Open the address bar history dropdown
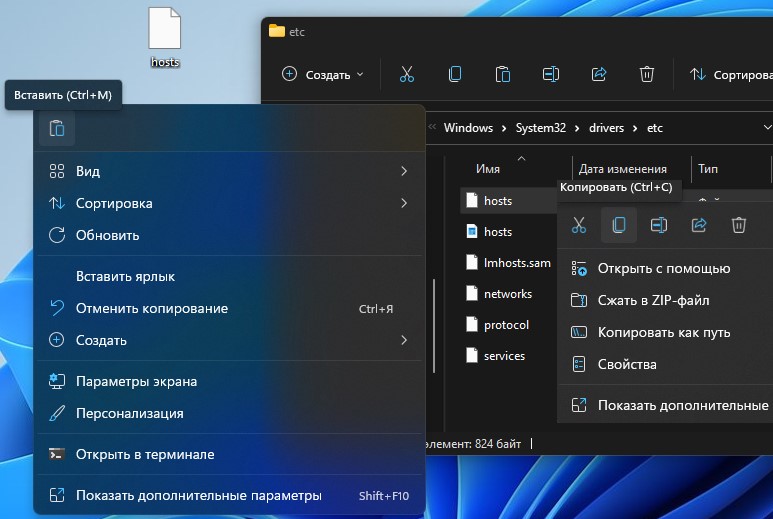The width and height of the screenshot is (773, 519). click(767, 128)
